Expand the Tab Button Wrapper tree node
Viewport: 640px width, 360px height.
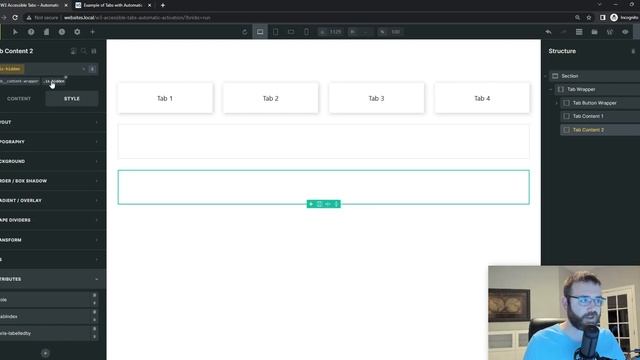tap(556, 103)
